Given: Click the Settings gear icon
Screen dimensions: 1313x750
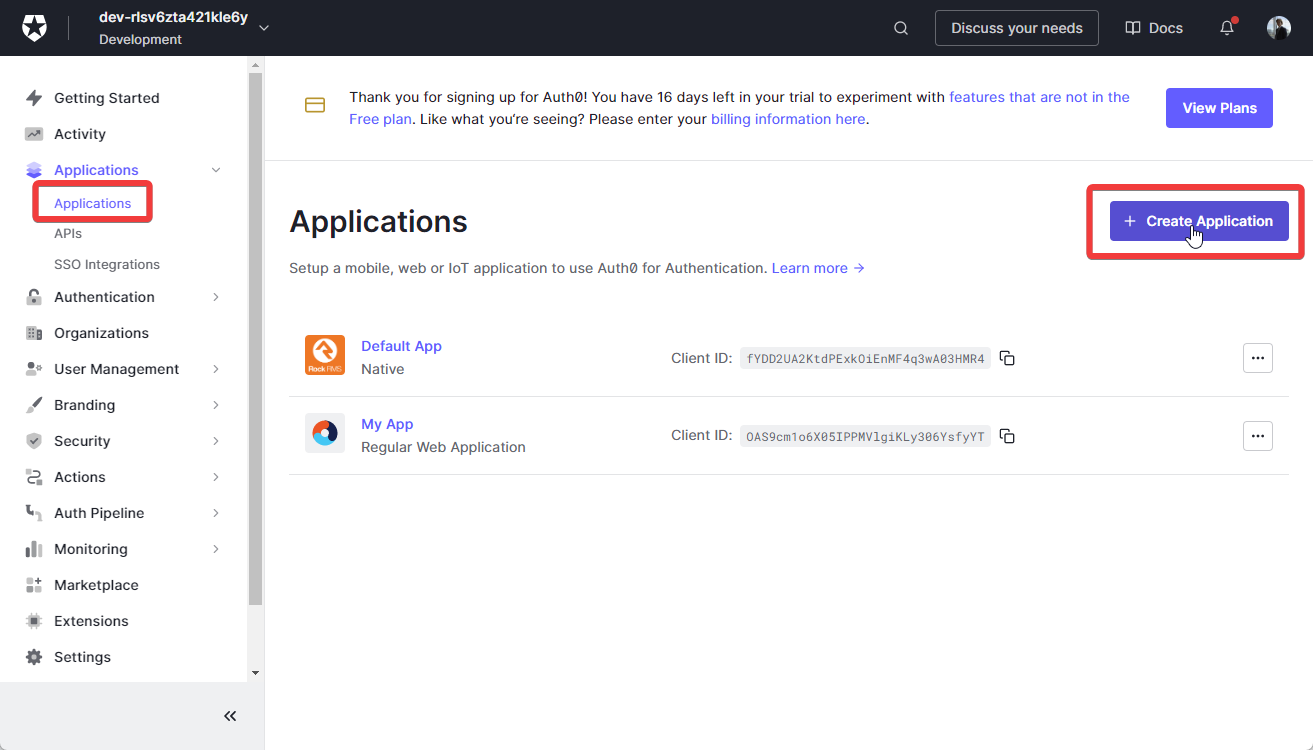Looking at the screenshot, I should point(34,657).
